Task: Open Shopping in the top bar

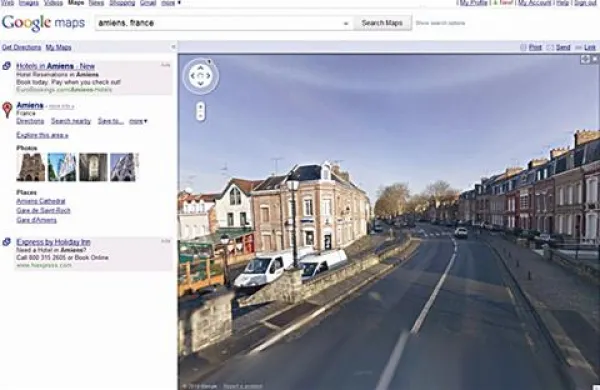Action: [122, 3]
